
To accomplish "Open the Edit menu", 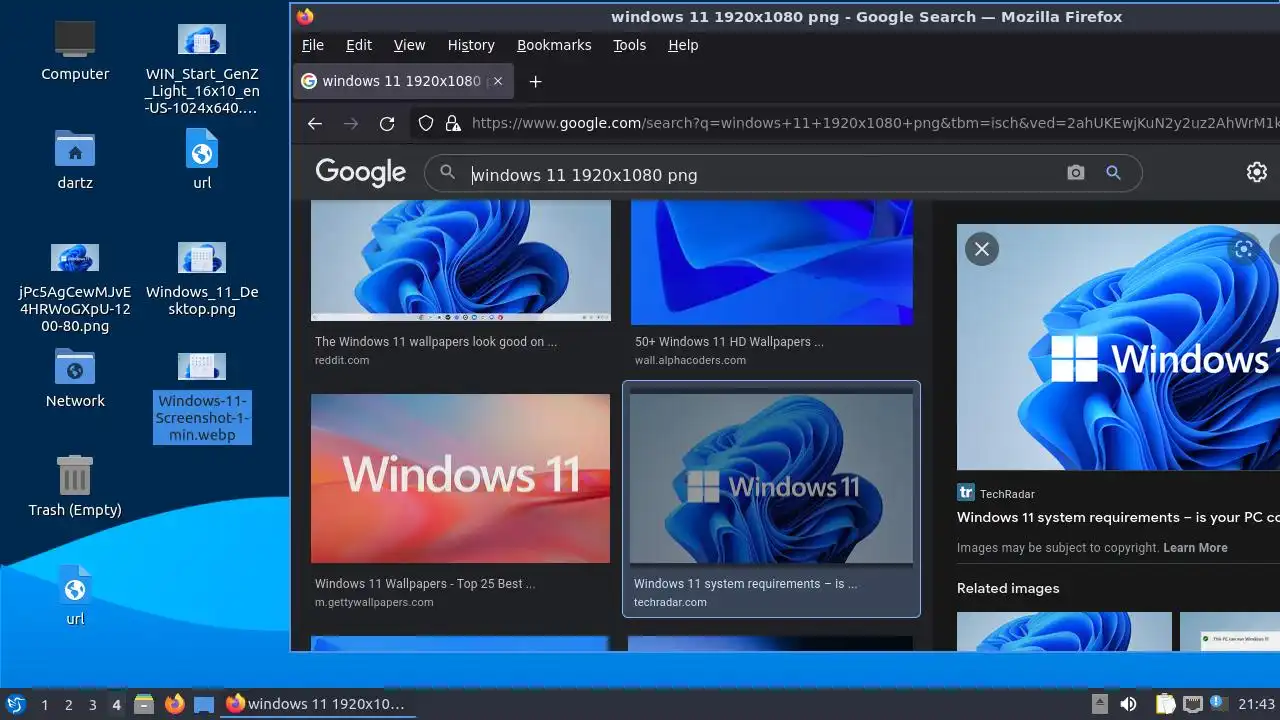I will [x=359, y=45].
